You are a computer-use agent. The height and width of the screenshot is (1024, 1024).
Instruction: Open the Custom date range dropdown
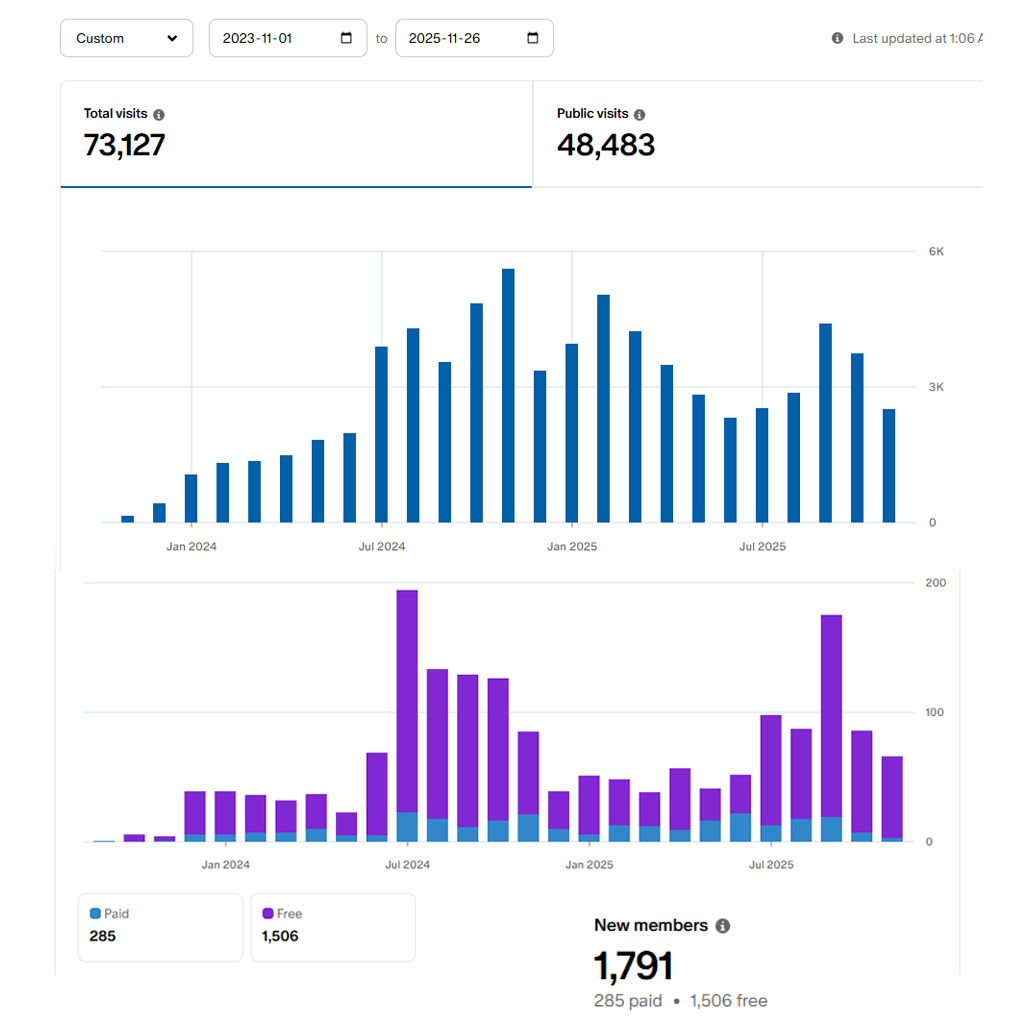pos(126,38)
